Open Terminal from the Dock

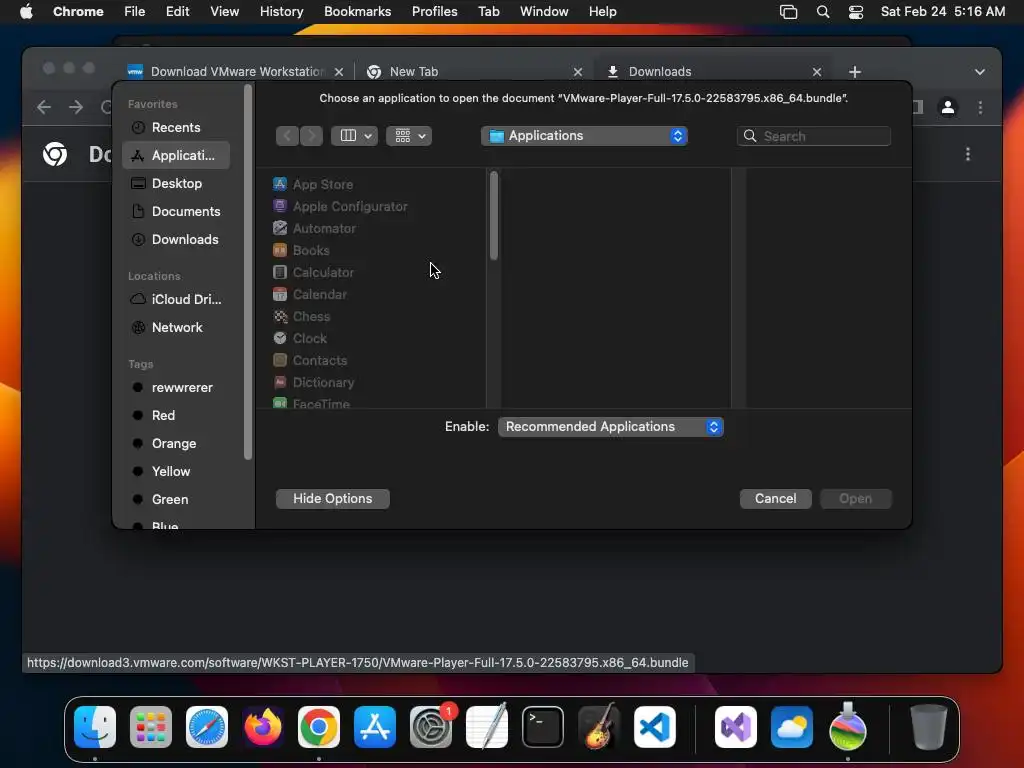(x=543, y=727)
